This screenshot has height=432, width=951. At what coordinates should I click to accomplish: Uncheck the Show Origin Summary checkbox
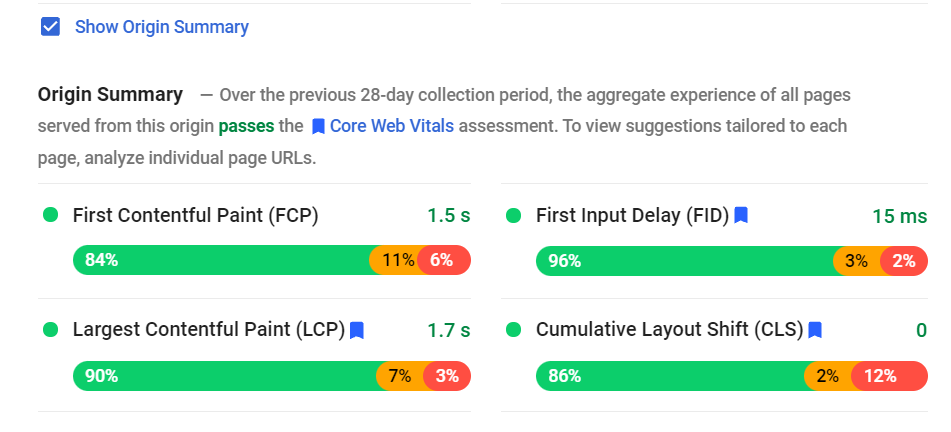(x=50, y=27)
